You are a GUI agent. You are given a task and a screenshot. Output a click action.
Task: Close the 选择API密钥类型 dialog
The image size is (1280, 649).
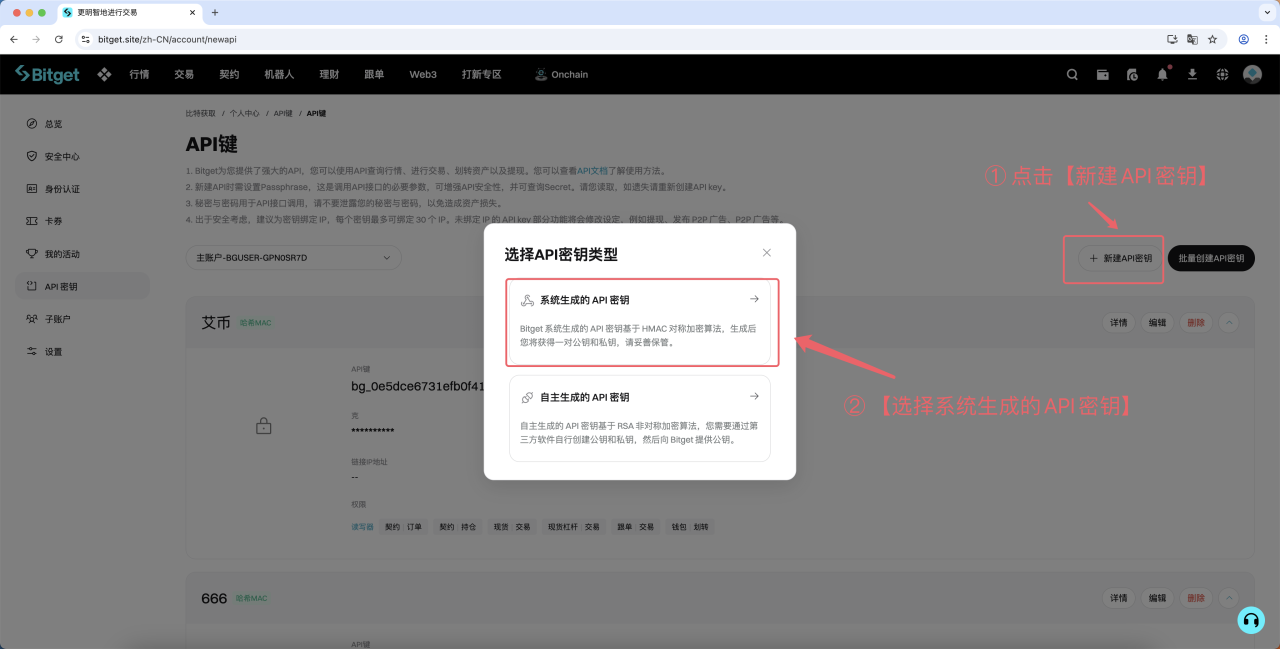767,253
